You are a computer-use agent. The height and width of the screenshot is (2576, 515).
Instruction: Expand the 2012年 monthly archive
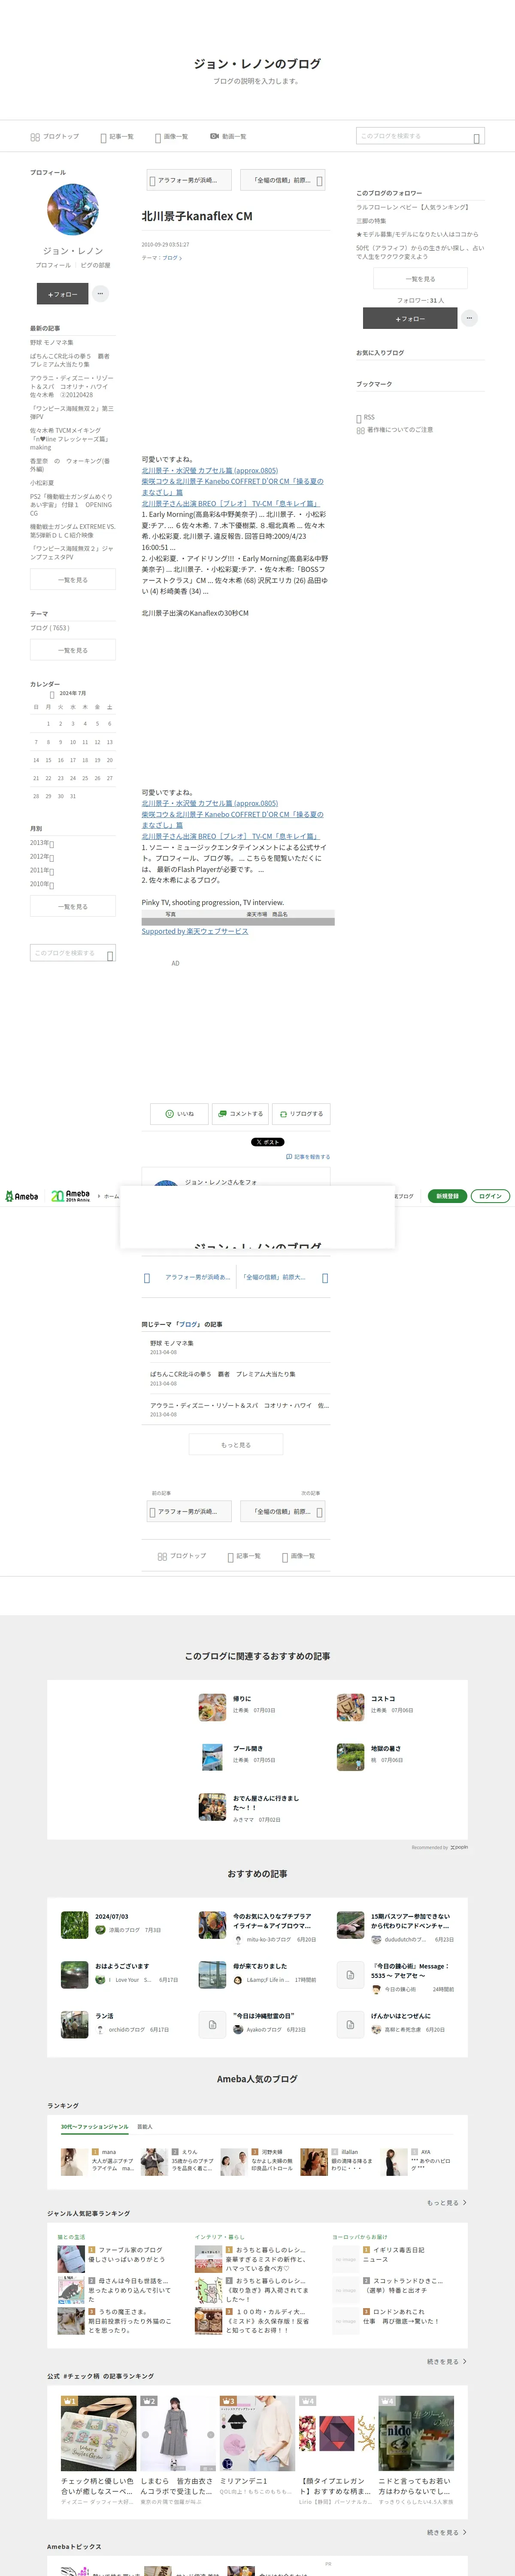pyautogui.click(x=42, y=857)
